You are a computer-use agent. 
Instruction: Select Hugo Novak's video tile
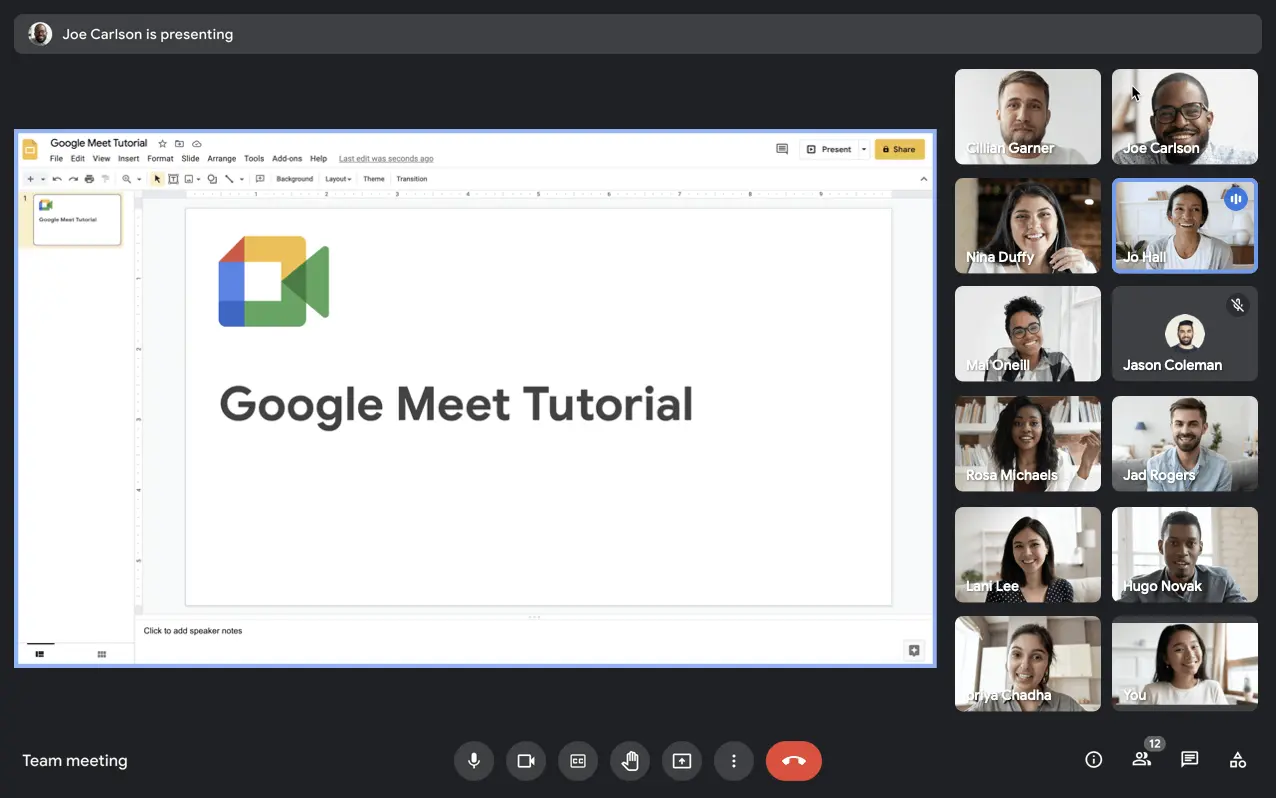tap(1185, 555)
